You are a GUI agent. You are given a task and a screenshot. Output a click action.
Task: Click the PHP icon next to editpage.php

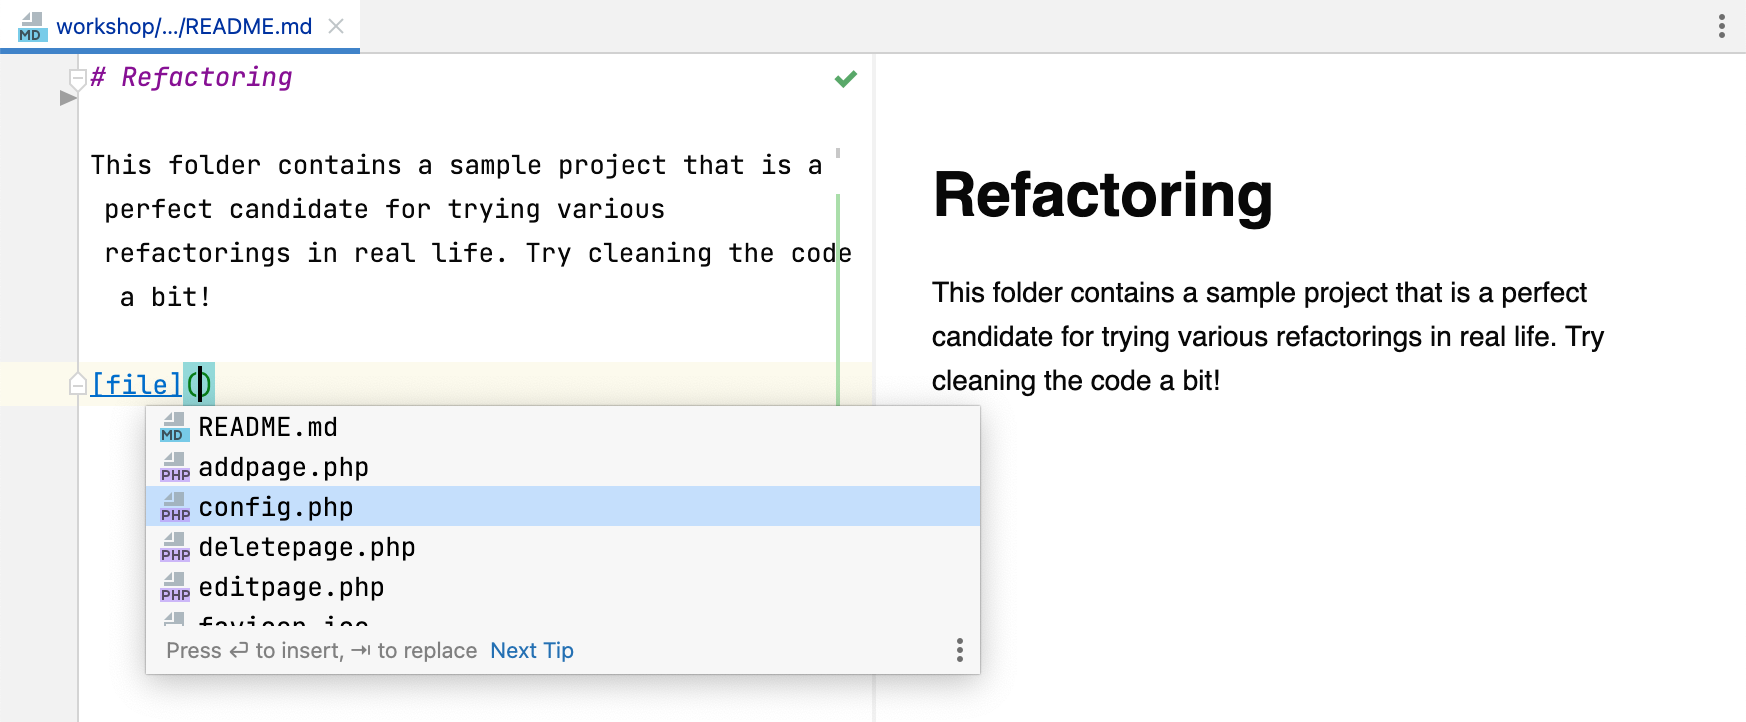click(174, 588)
